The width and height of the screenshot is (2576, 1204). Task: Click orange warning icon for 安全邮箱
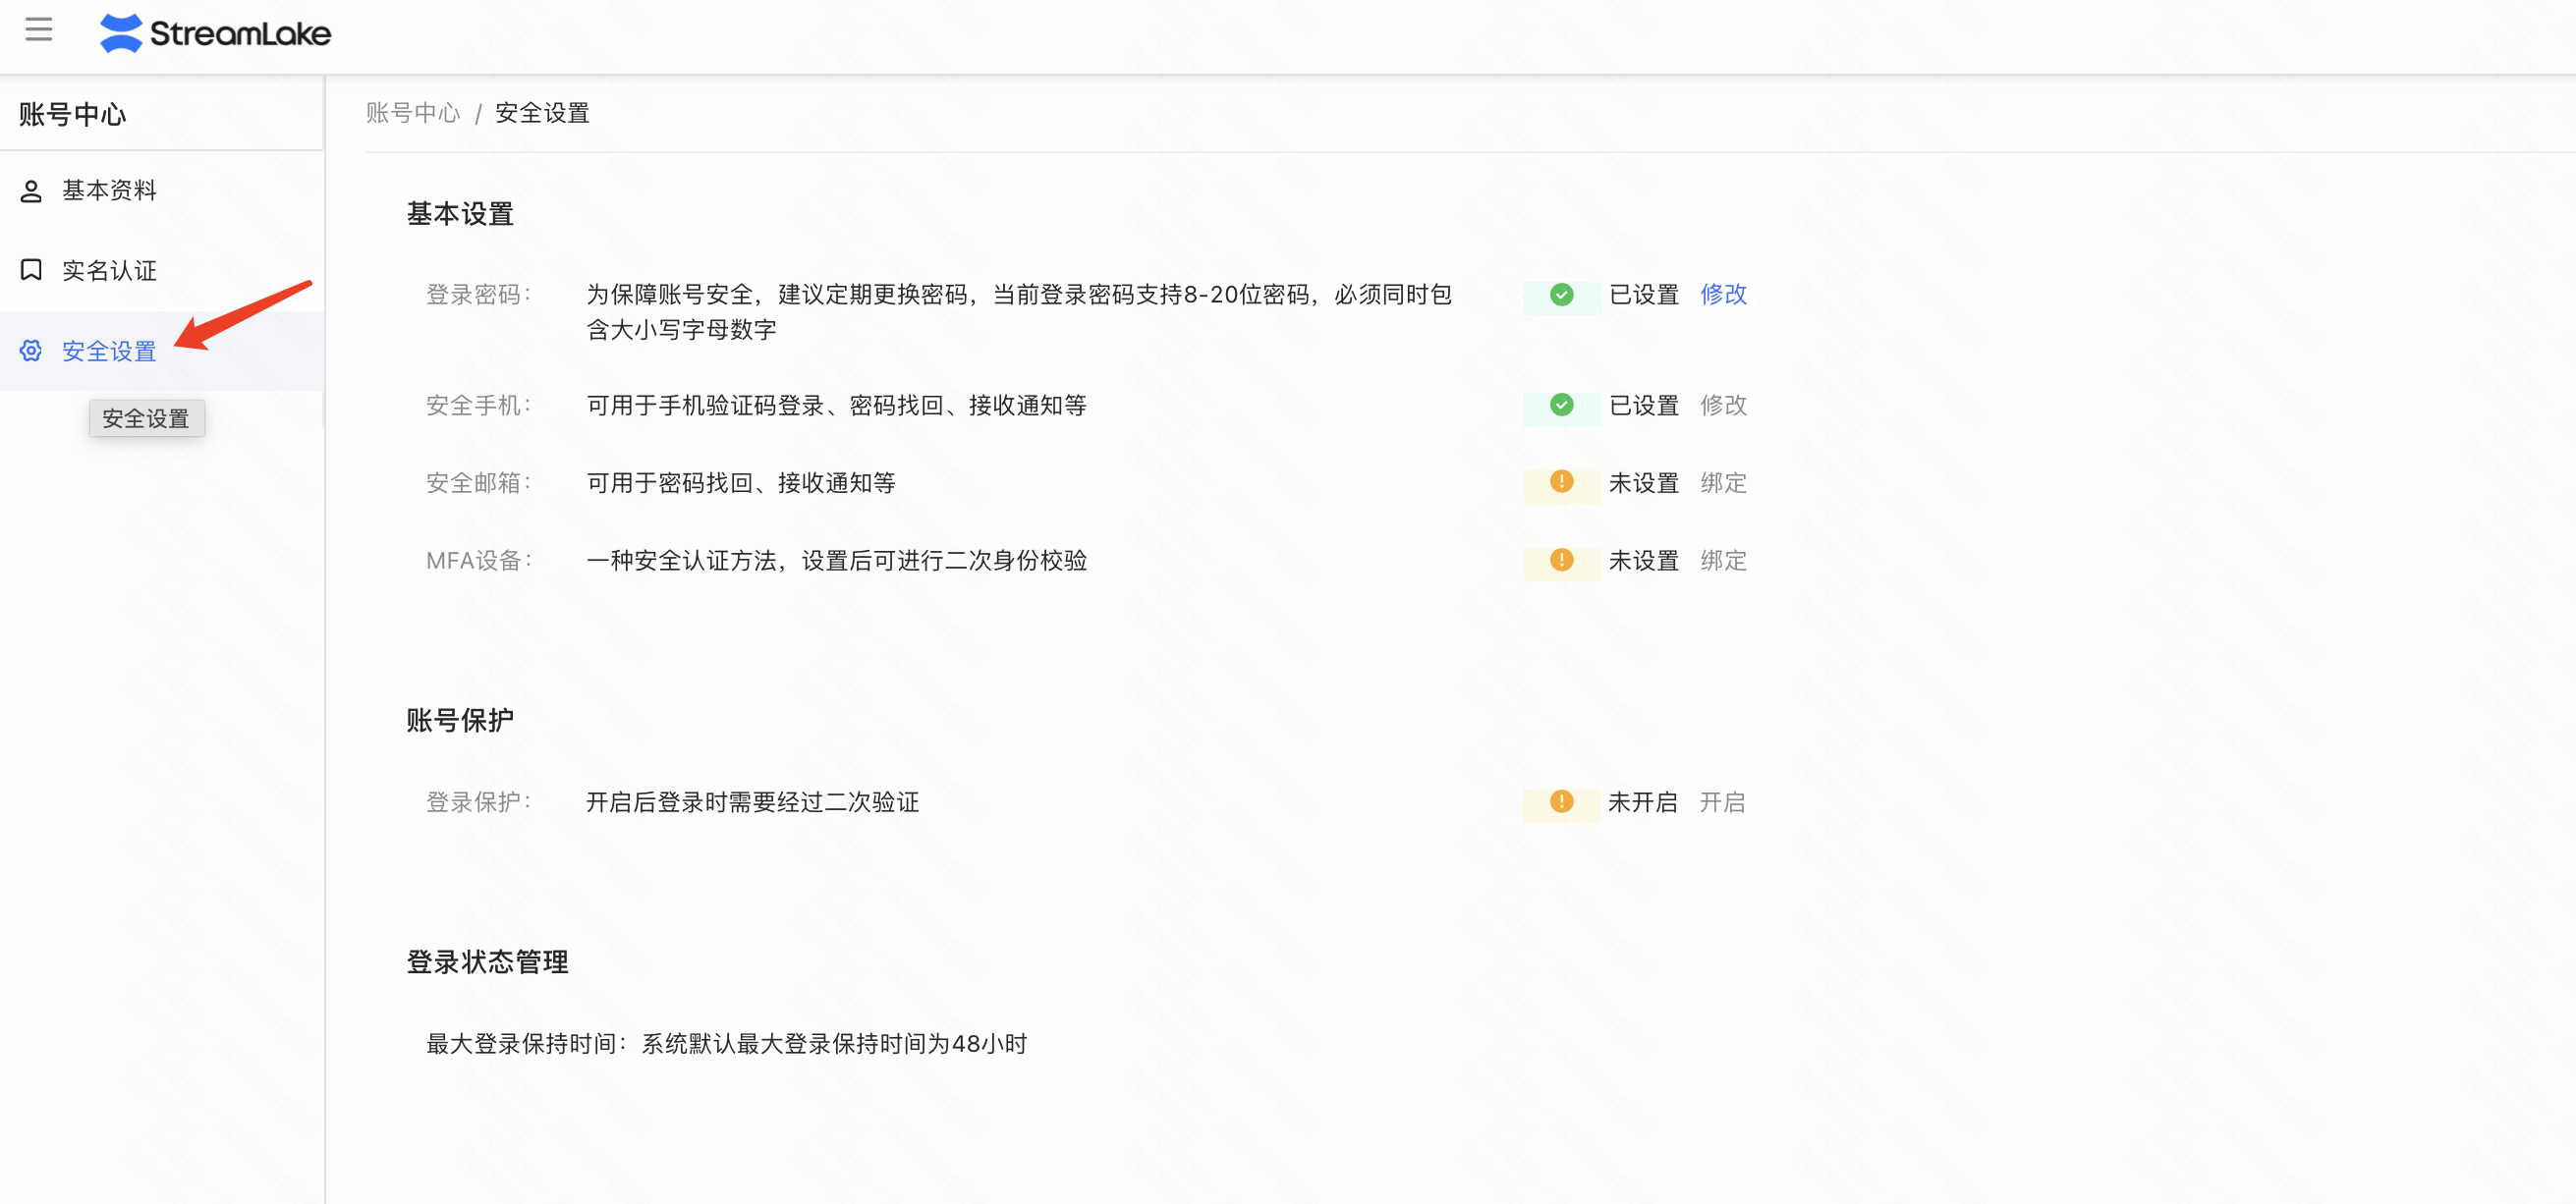pos(1561,482)
